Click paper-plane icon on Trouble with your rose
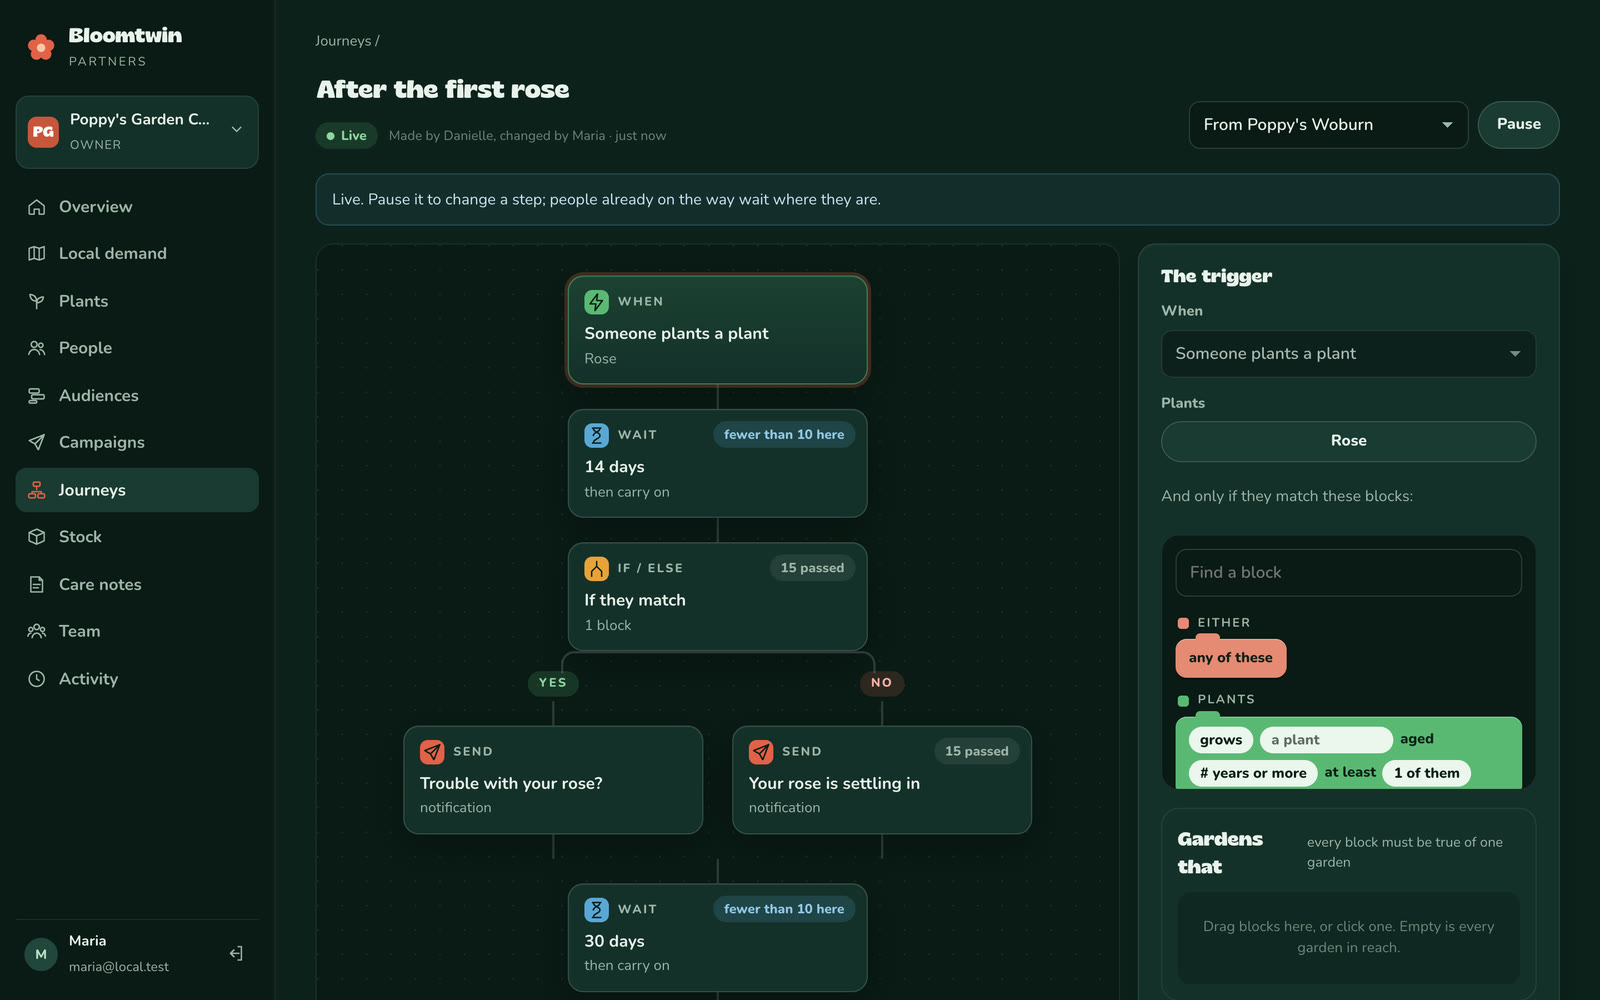The width and height of the screenshot is (1600, 1000). tap(432, 752)
